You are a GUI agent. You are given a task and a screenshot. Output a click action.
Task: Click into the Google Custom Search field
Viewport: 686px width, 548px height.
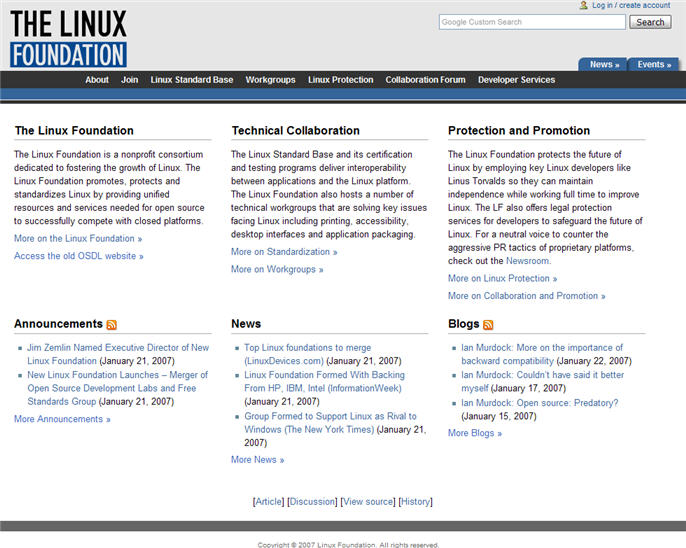pos(532,22)
